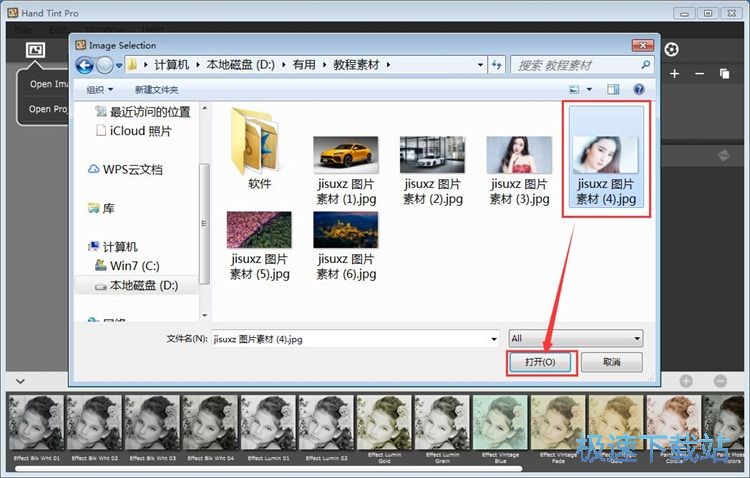Click the minus icon in the right panel
The height and width of the screenshot is (478, 750).
click(x=699, y=74)
